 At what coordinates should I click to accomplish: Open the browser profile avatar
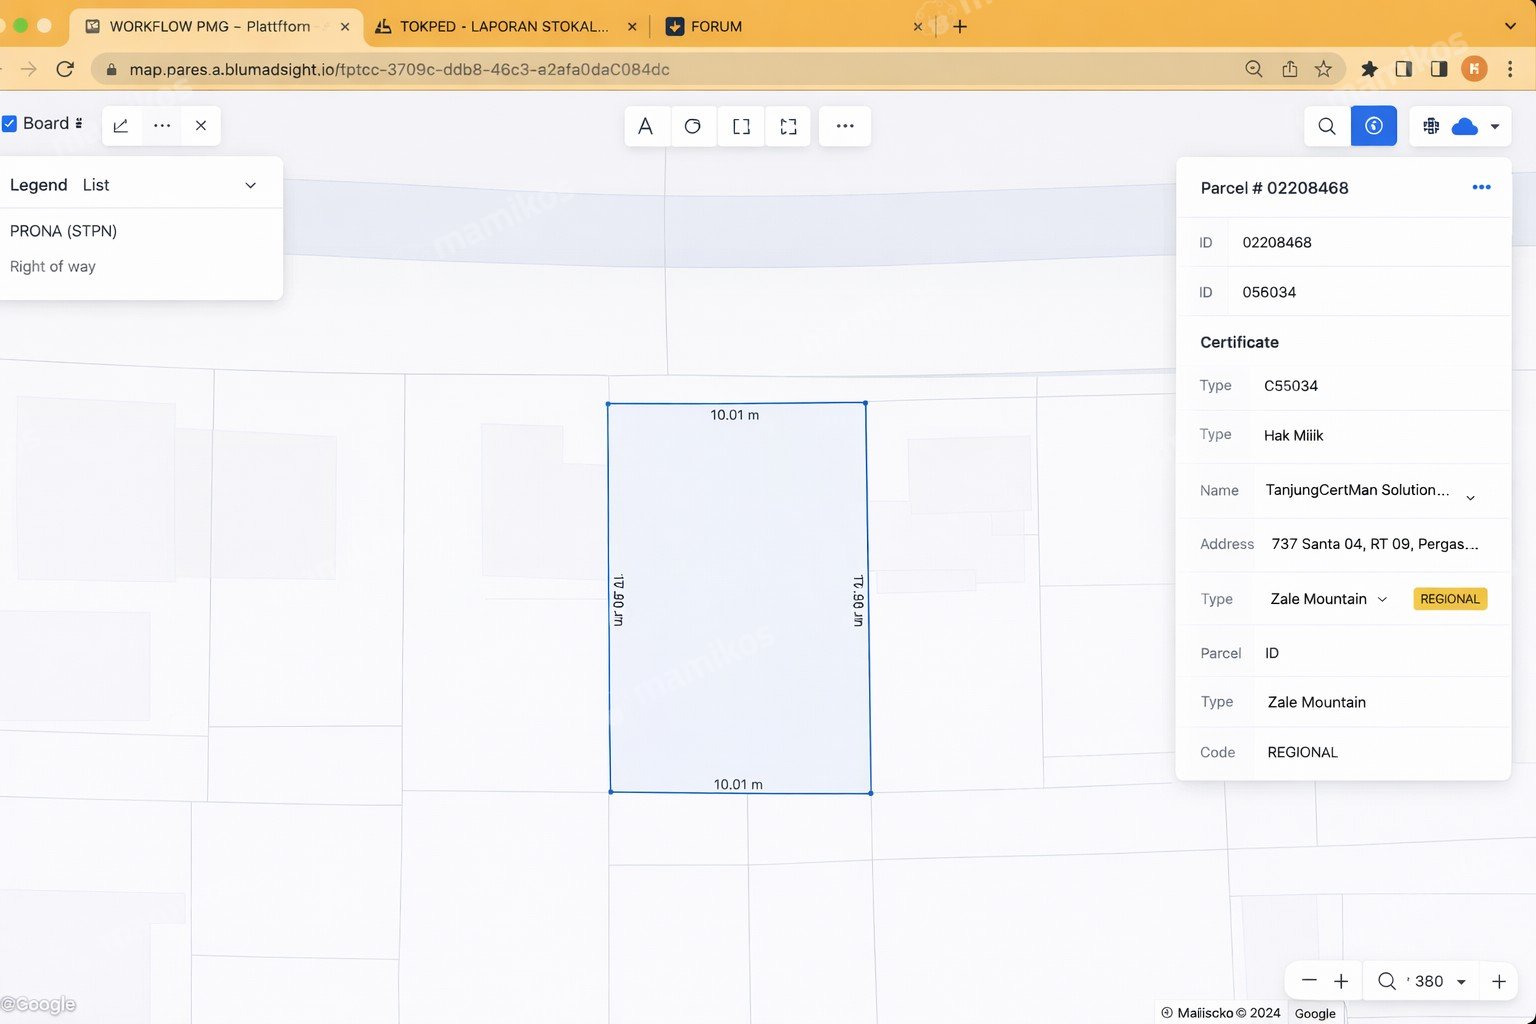coord(1474,69)
